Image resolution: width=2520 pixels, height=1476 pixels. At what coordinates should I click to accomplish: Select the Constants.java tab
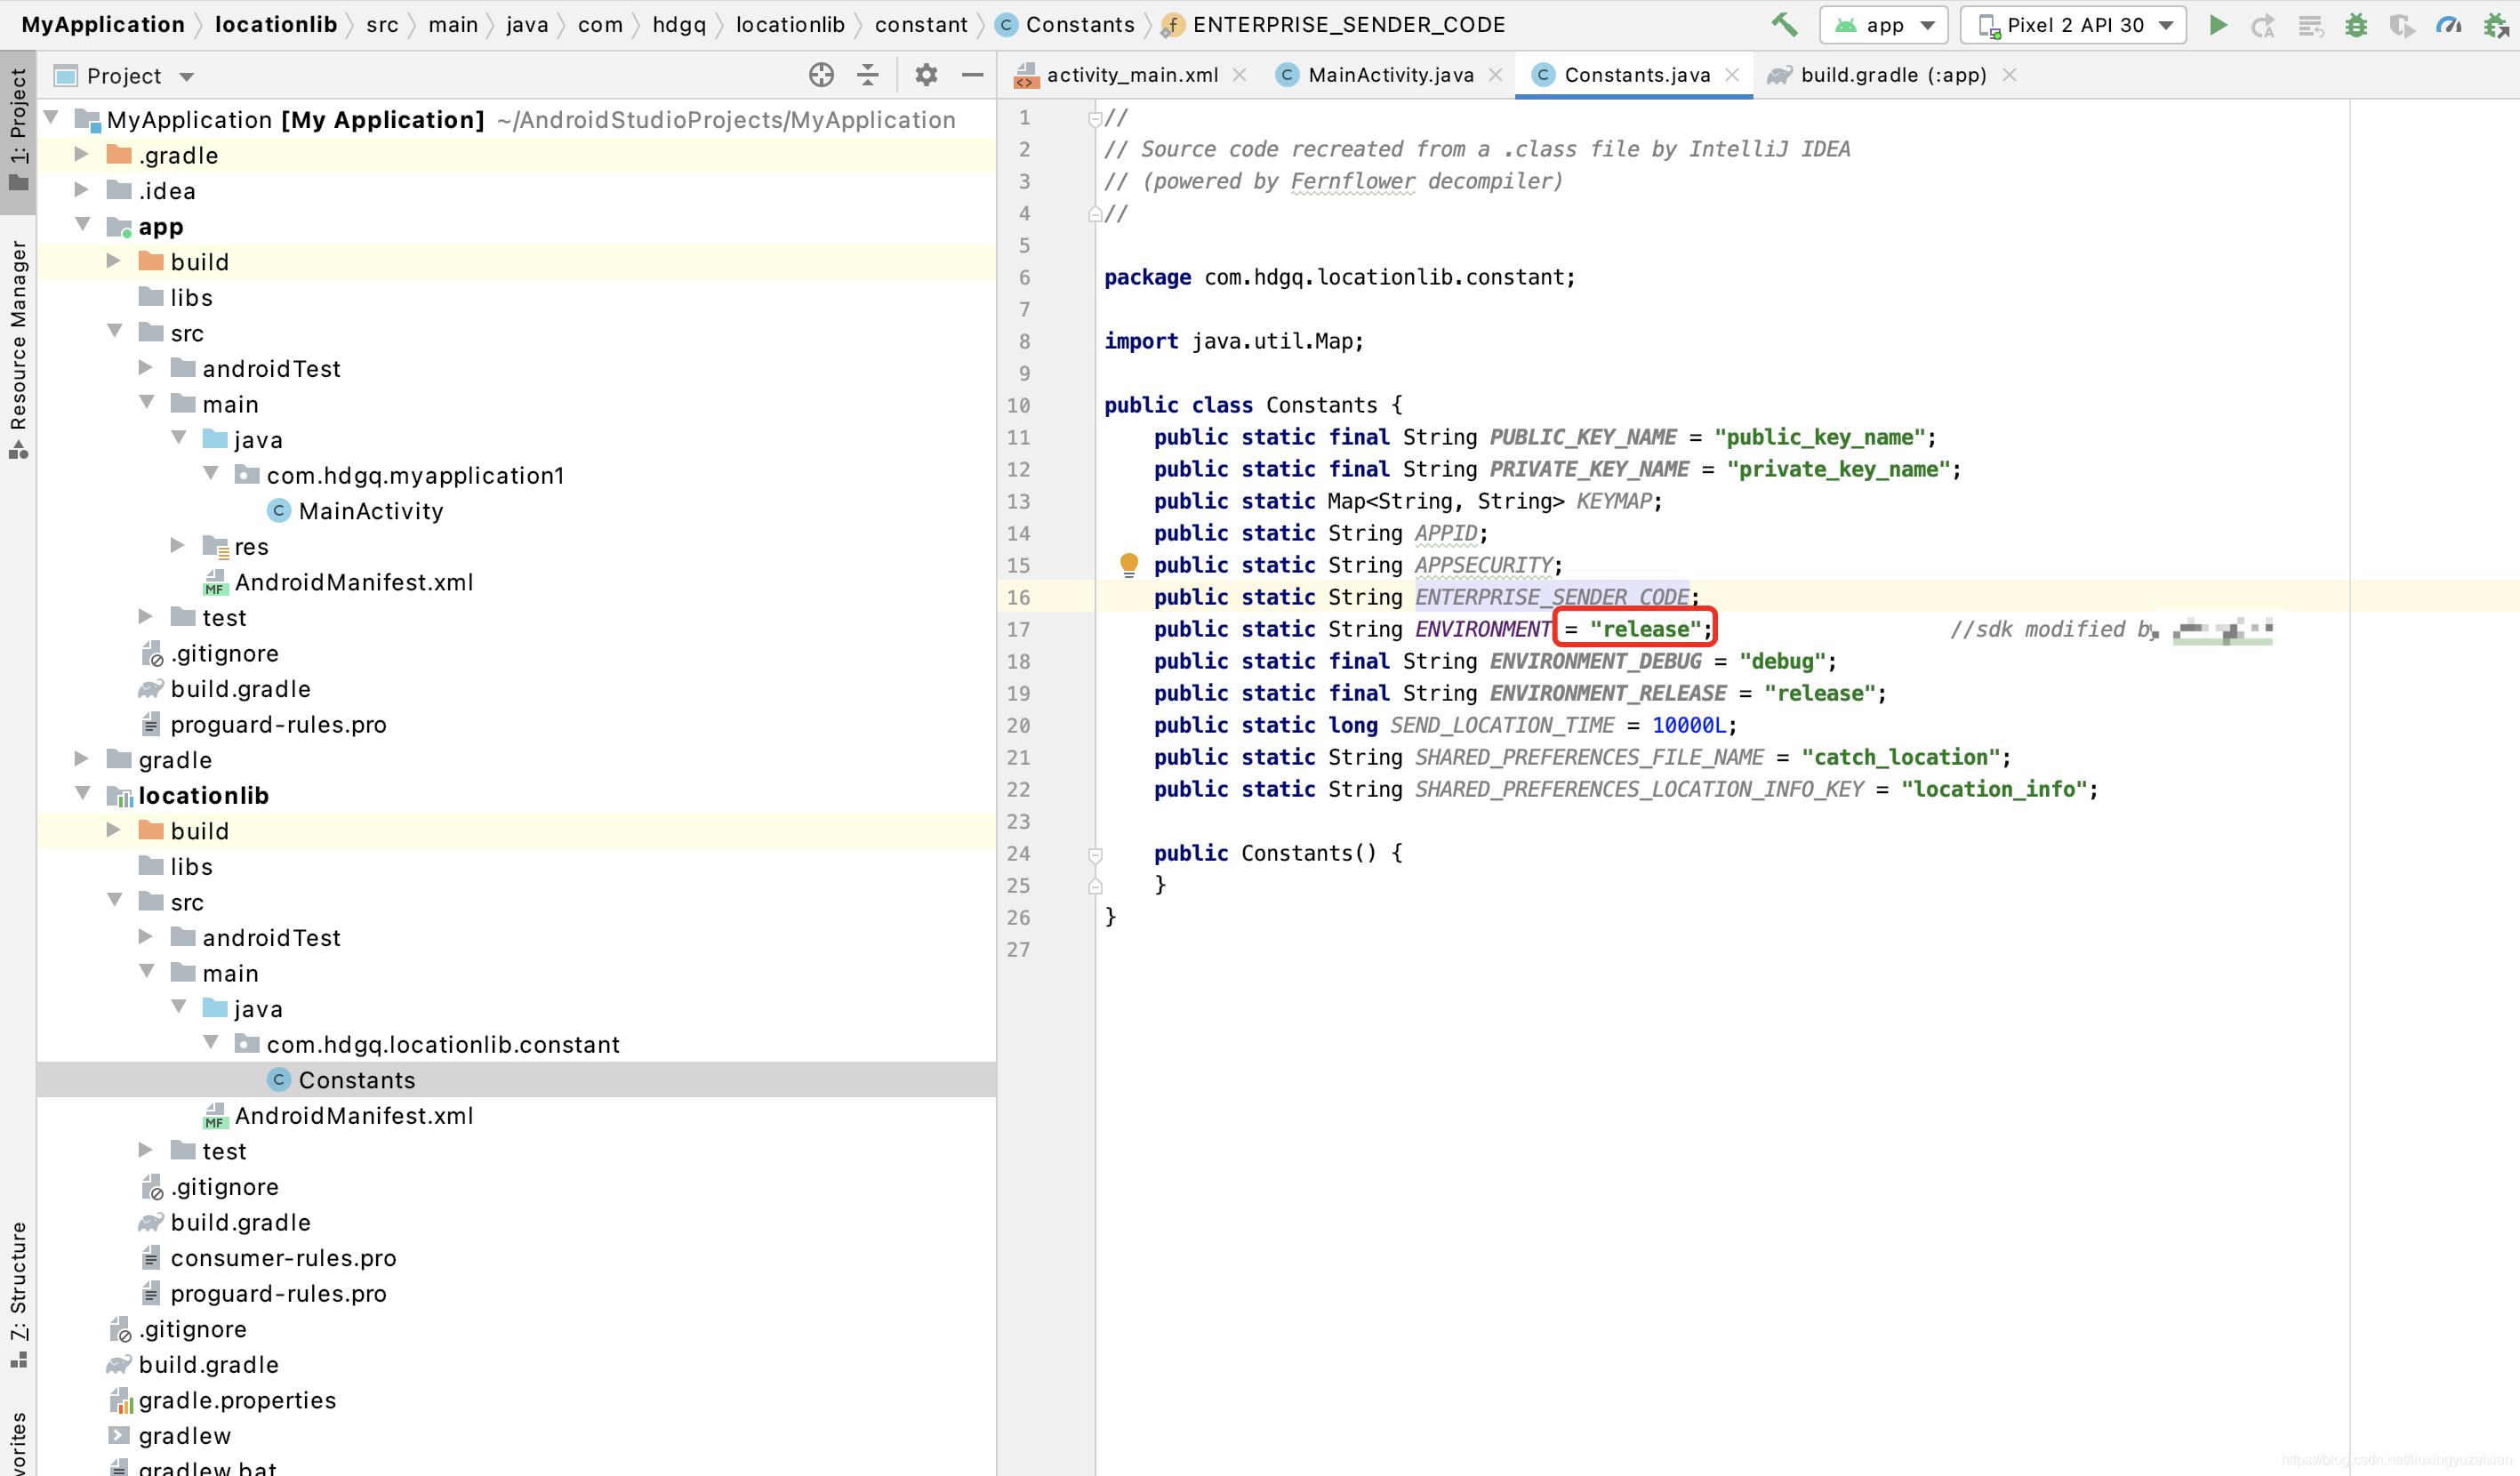1636,75
